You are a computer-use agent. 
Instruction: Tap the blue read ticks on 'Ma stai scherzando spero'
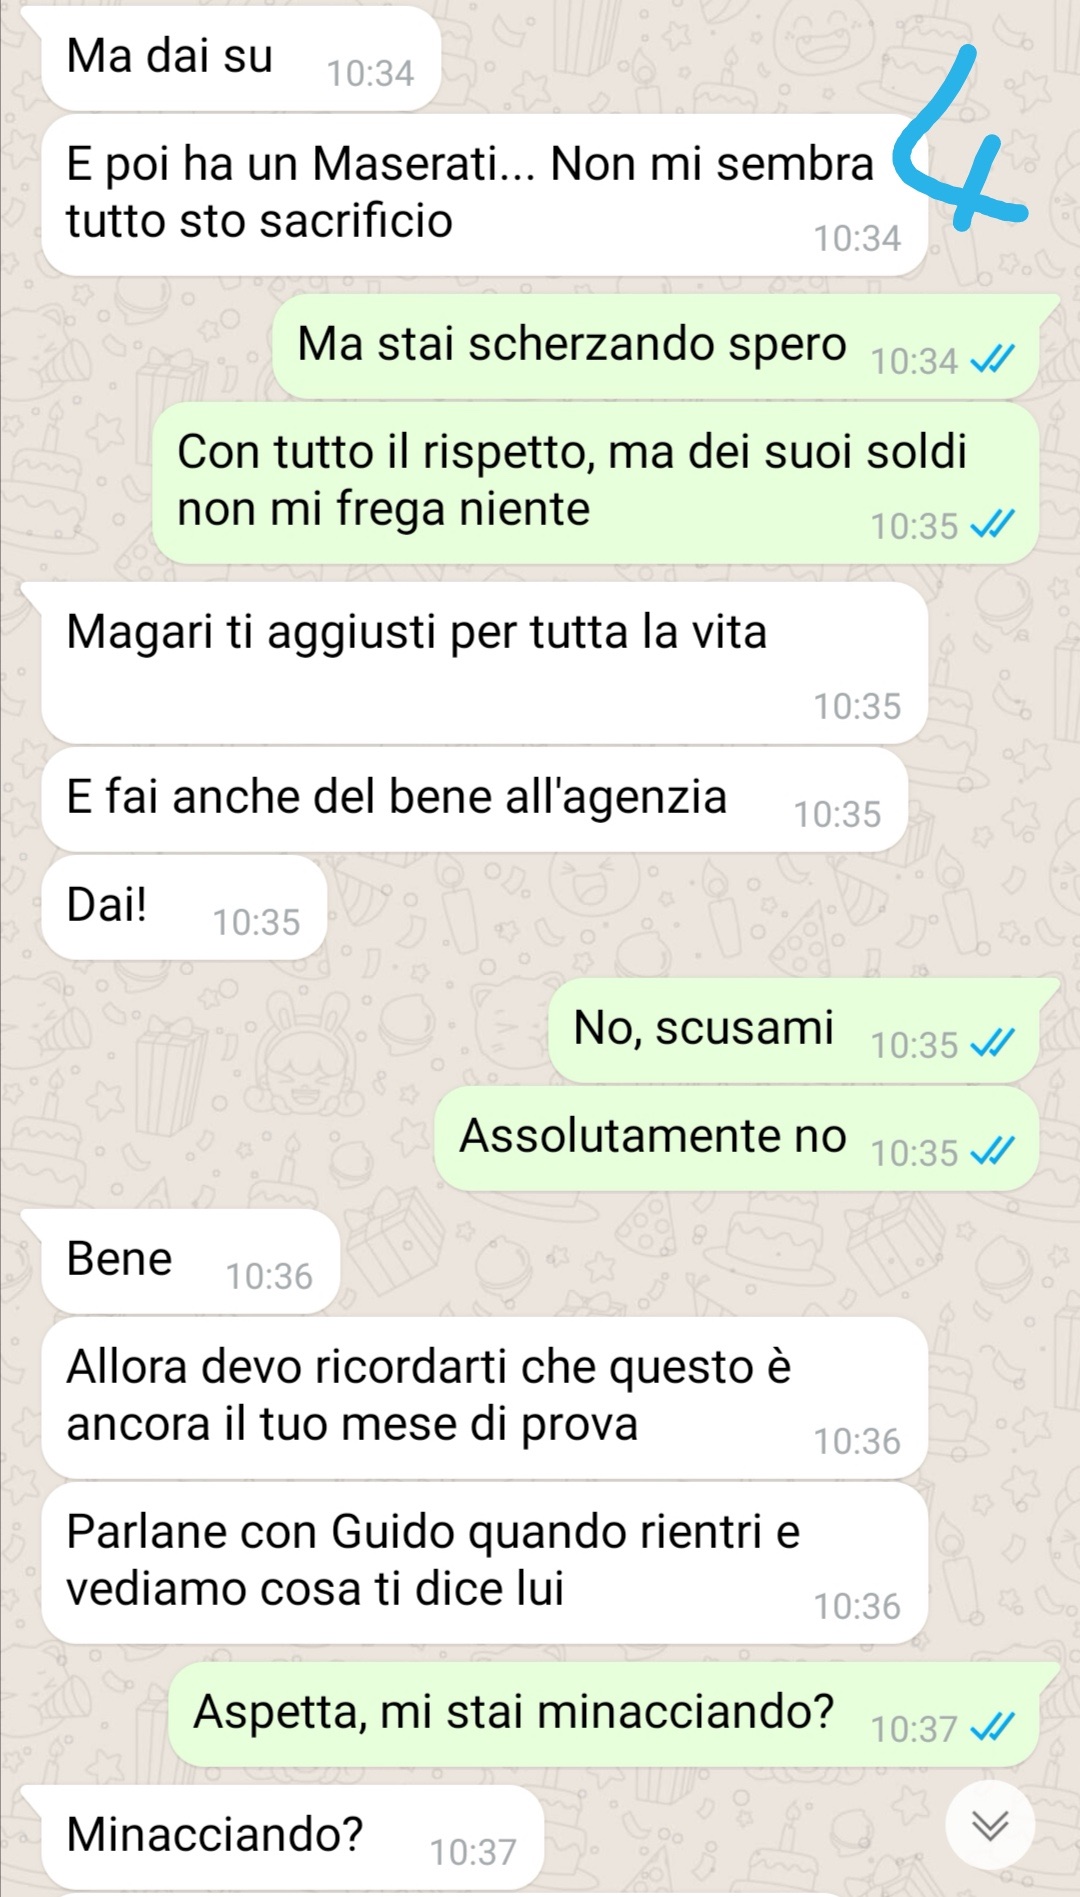993,359
